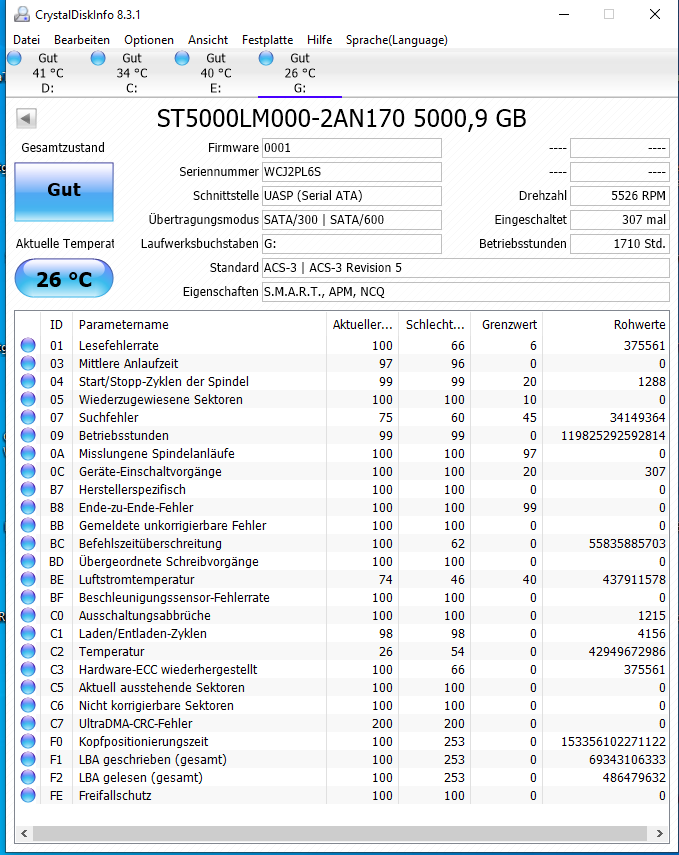The width and height of the screenshot is (679, 855).
Task: Click status orb for Wiederzugewiesene Sektoren
Action: (x=28, y=399)
